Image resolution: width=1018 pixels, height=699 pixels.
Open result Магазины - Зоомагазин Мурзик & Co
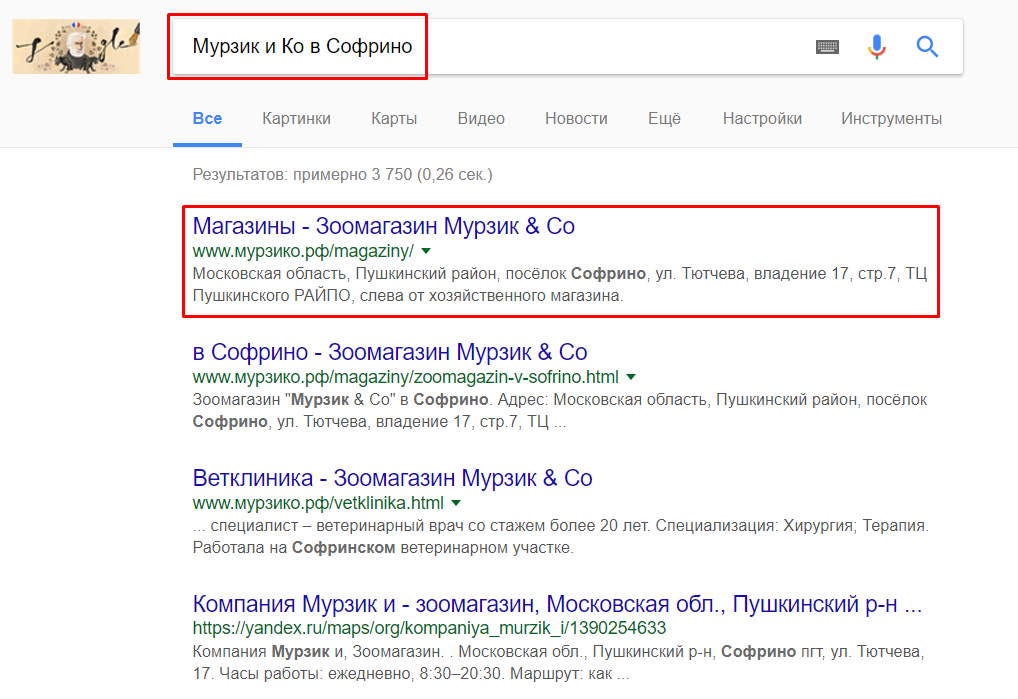coord(384,227)
